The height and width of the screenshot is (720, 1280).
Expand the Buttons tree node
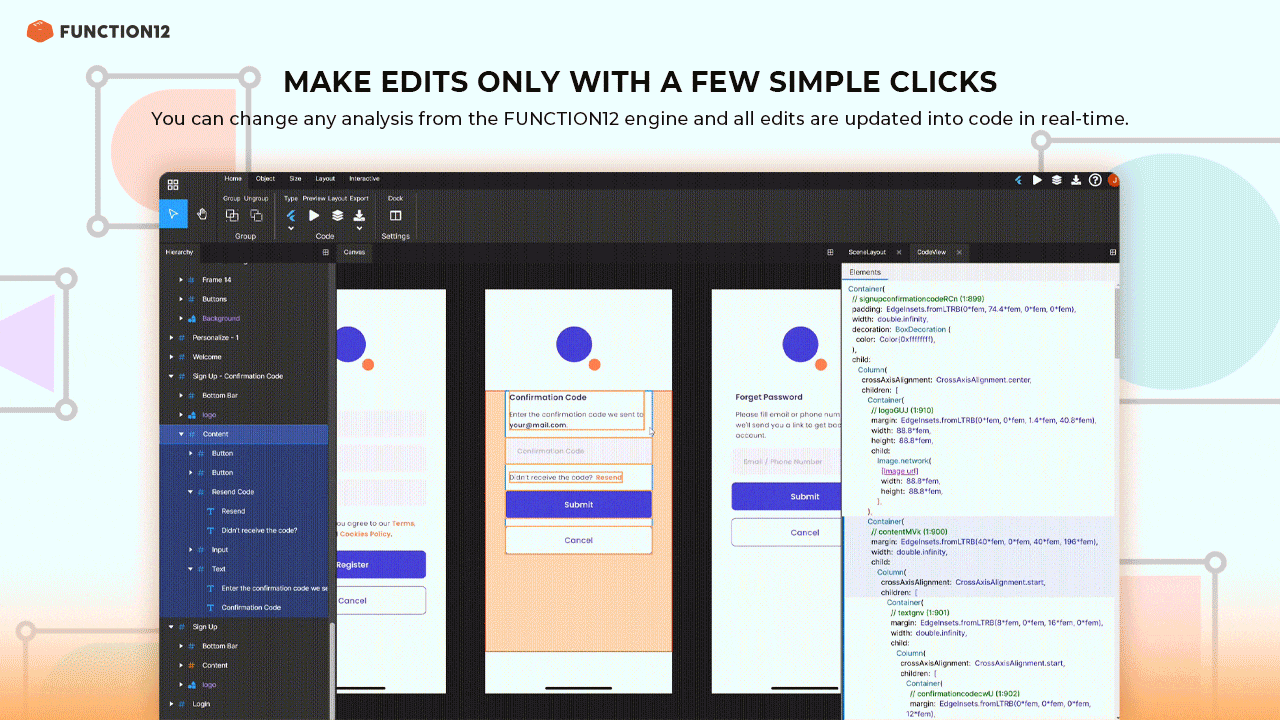(x=181, y=299)
